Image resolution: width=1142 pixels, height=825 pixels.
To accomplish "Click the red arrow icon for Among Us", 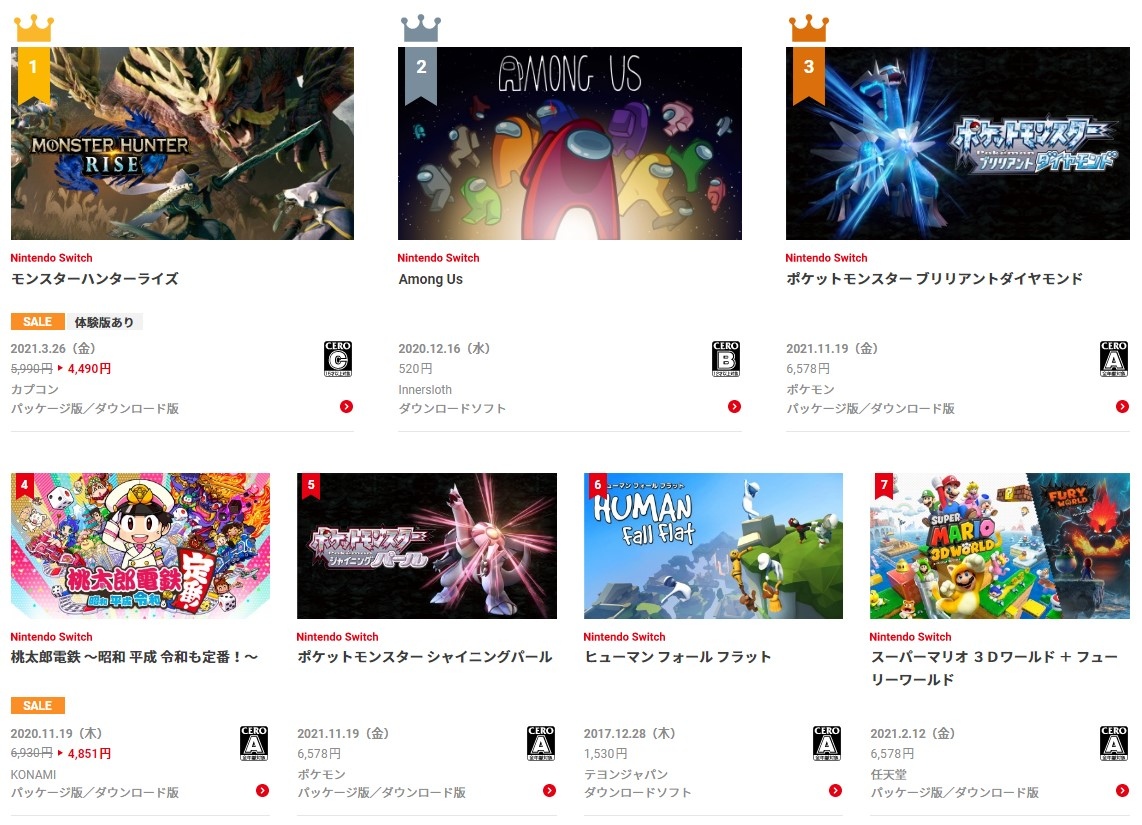I will [734, 406].
